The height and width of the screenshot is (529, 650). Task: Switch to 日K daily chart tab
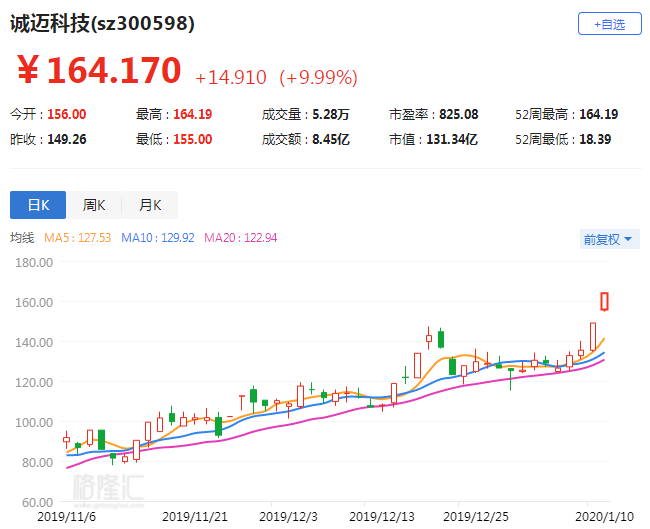(x=38, y=205)
